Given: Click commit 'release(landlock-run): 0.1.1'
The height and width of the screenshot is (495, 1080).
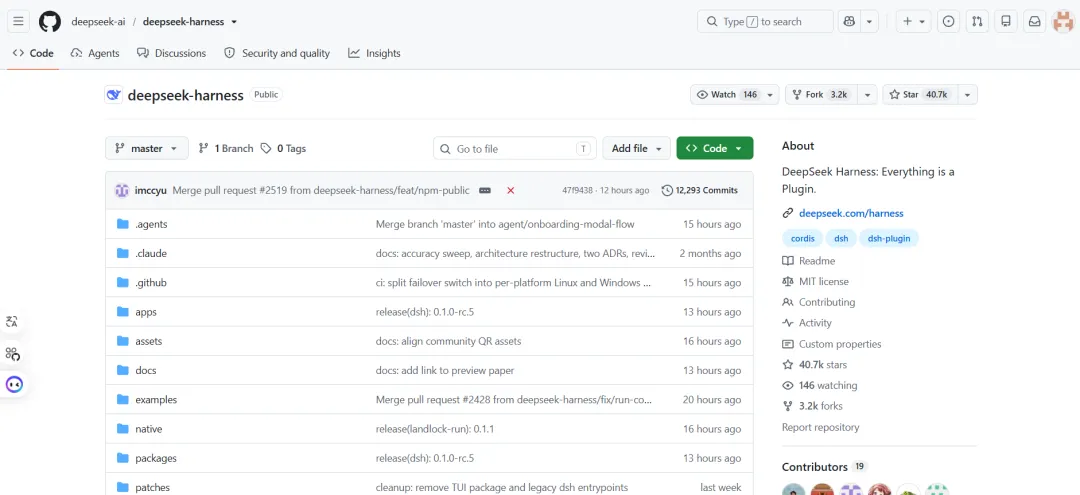Looking at the screenshot, I should (435, 429).
